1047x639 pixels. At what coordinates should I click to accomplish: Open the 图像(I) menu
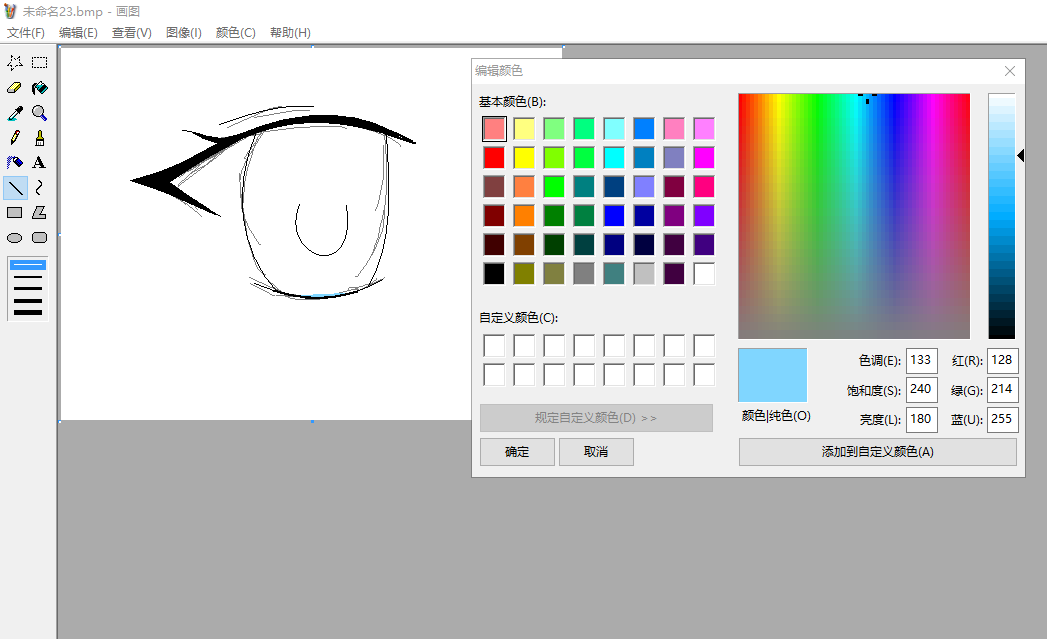(184, 33)
